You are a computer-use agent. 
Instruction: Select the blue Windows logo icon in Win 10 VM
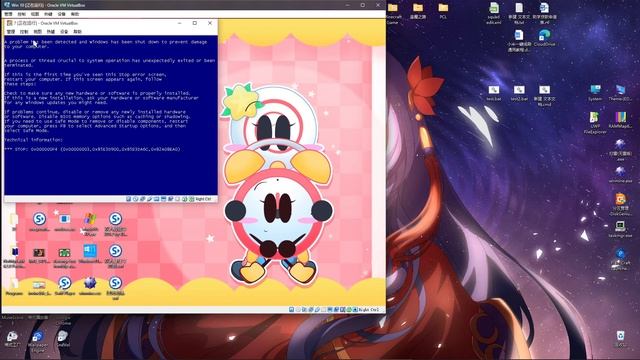coord(90,251)
